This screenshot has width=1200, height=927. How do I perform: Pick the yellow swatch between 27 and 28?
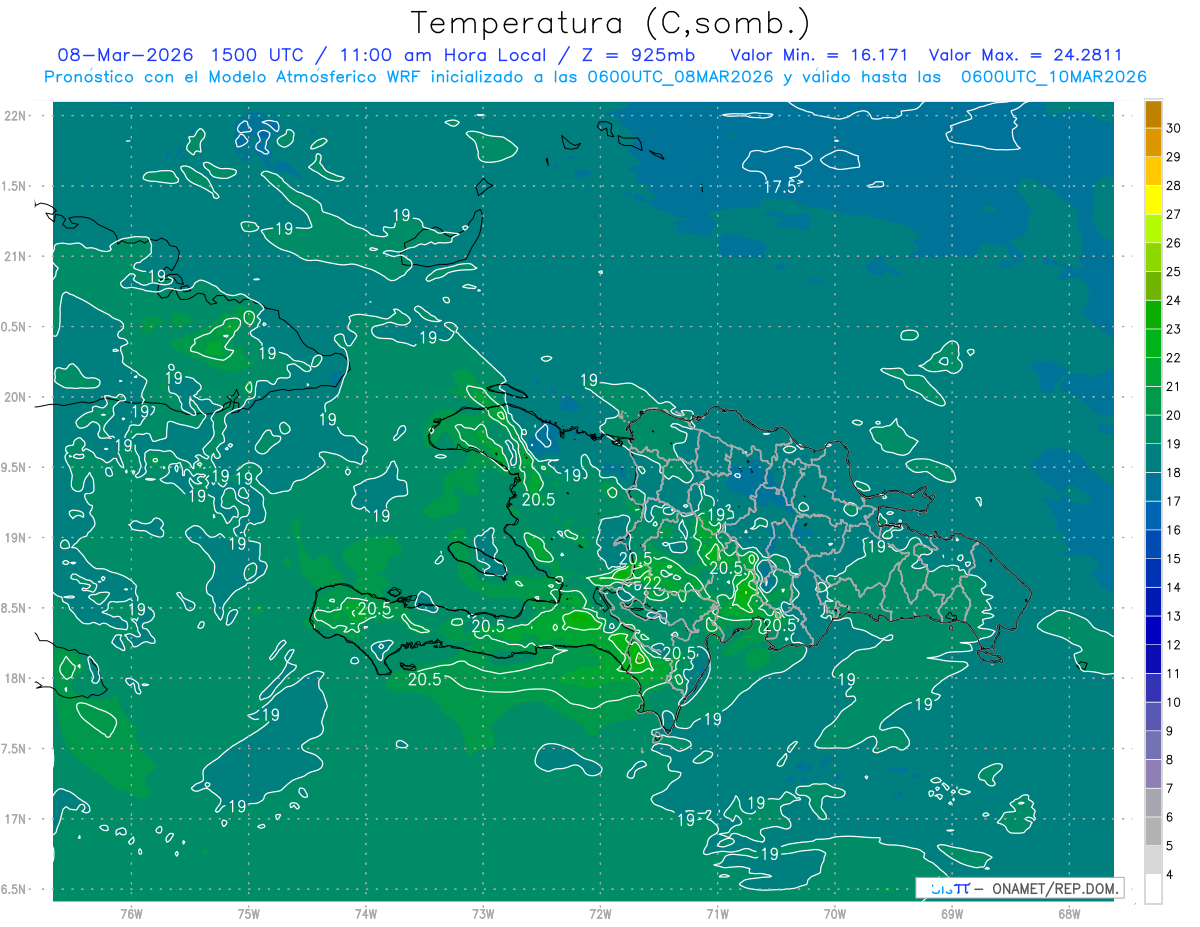click(1153, 200)
